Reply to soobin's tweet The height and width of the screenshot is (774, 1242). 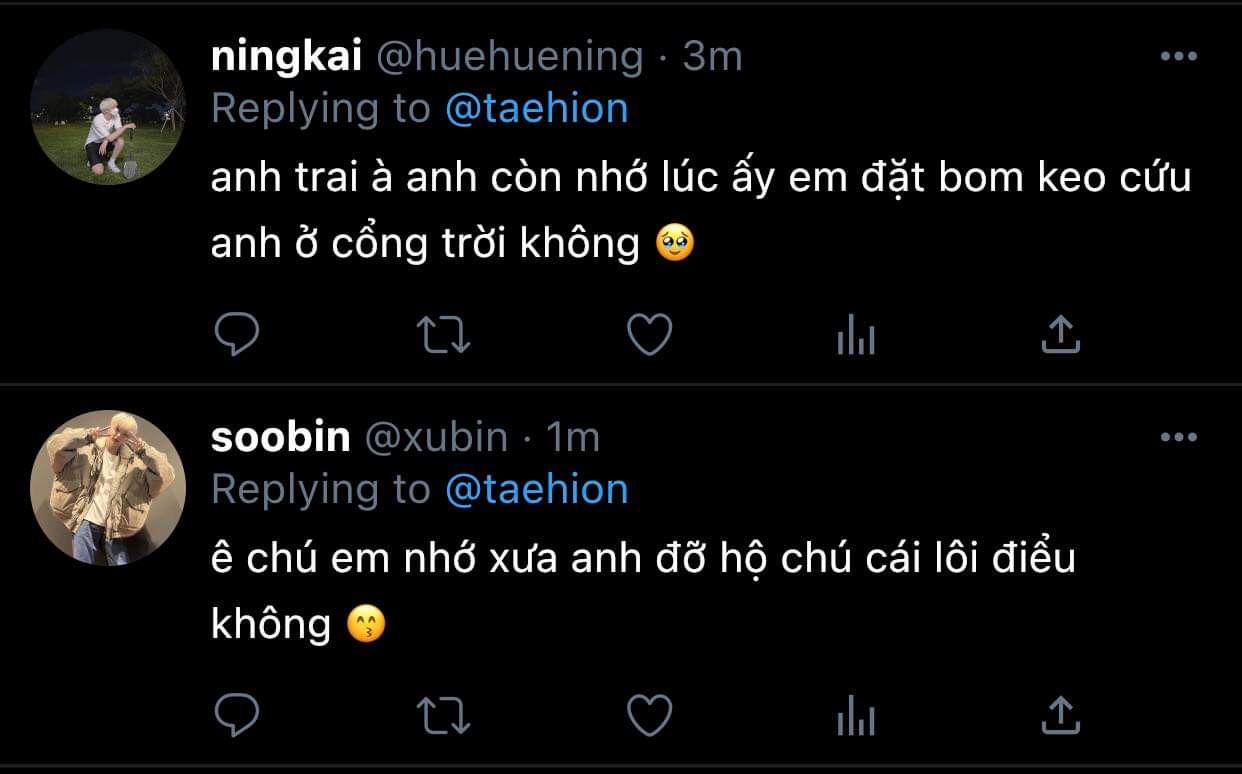pyautogui.click(x=237, y=715)
